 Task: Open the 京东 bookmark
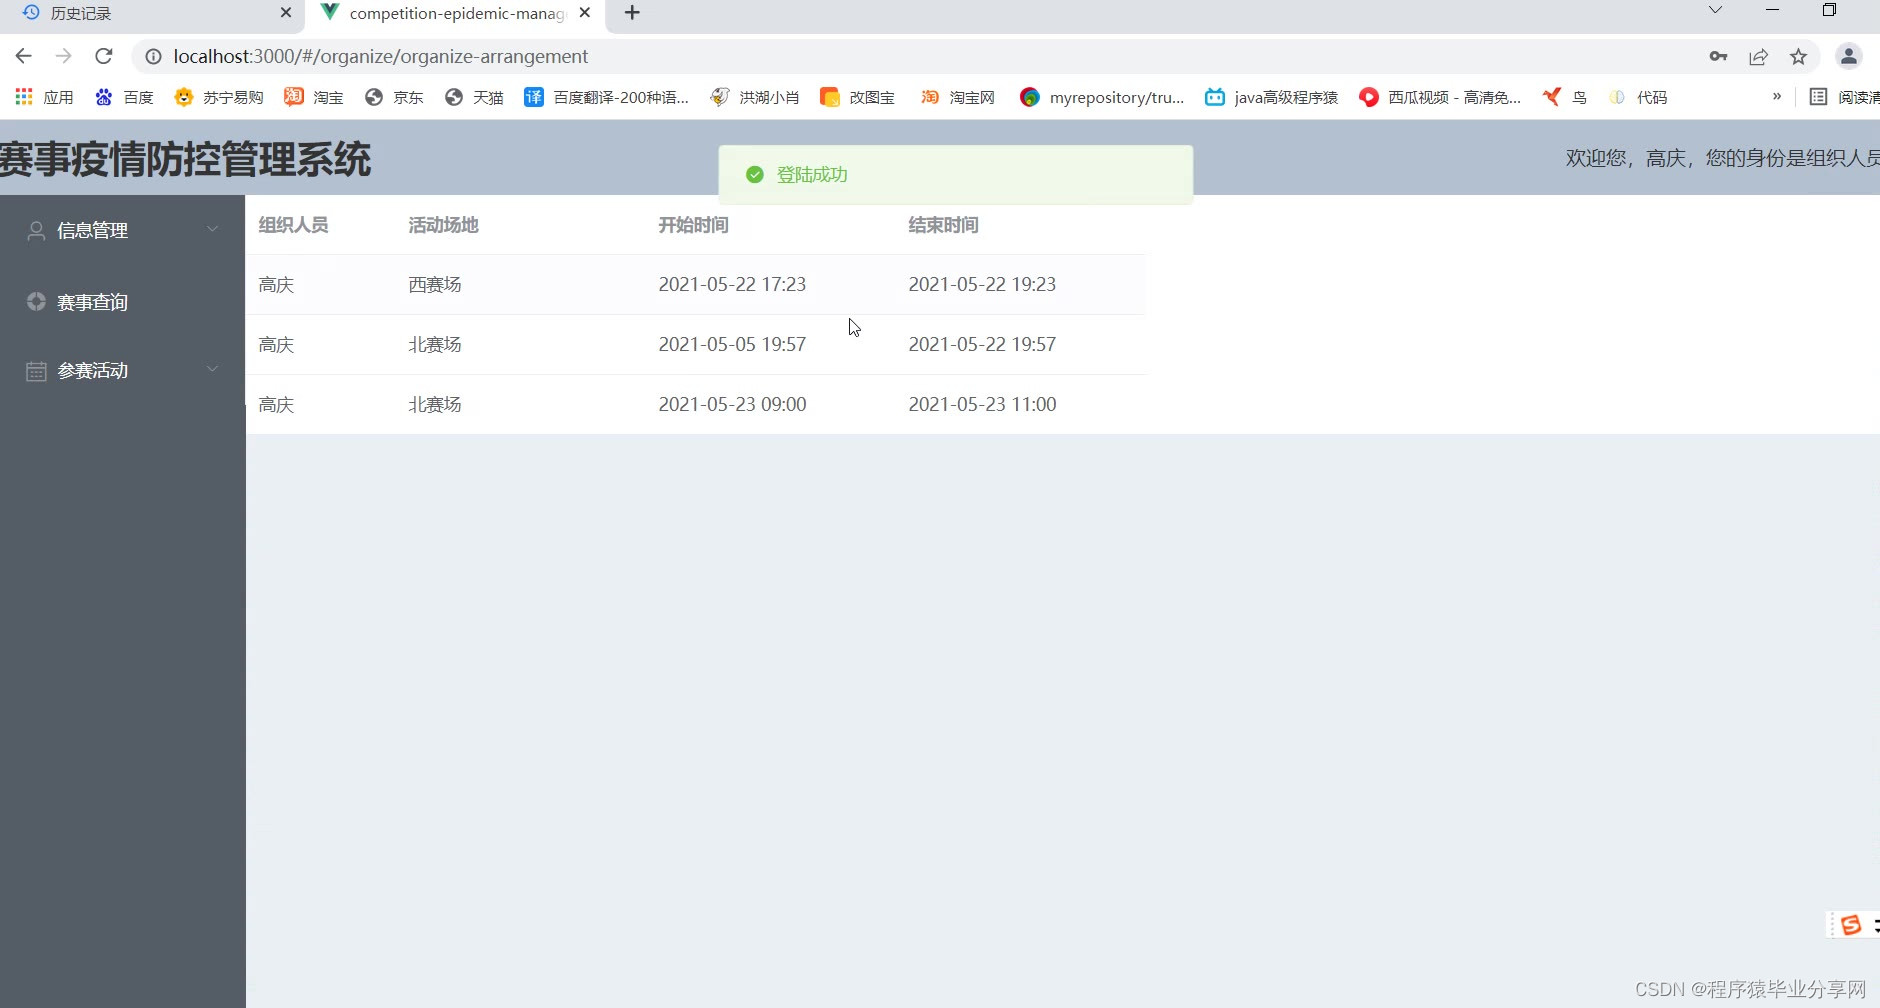[394, 97]
